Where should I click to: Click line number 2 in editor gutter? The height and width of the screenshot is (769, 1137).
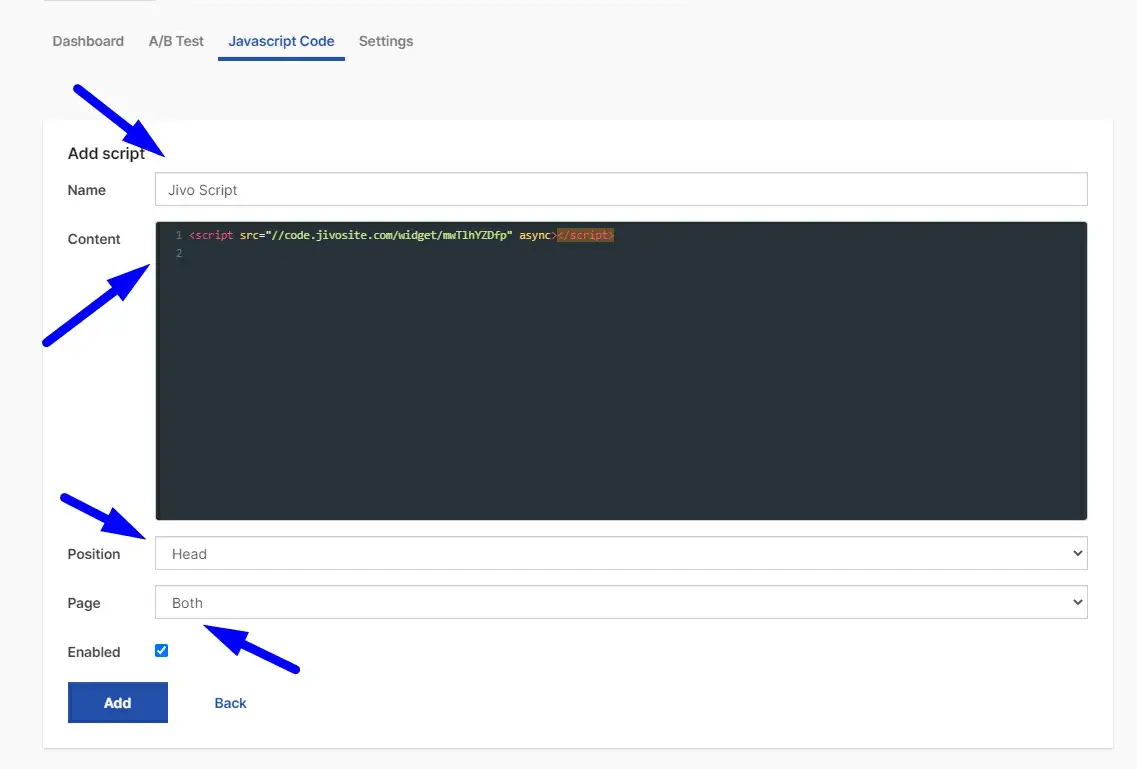point(178,254)
